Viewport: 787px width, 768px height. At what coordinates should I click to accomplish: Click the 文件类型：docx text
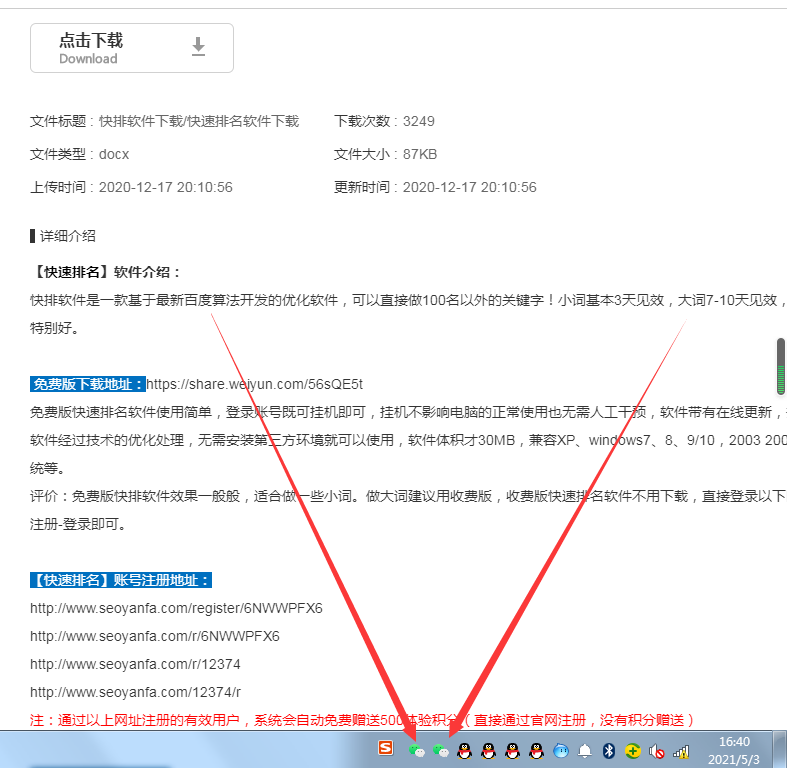79,154
